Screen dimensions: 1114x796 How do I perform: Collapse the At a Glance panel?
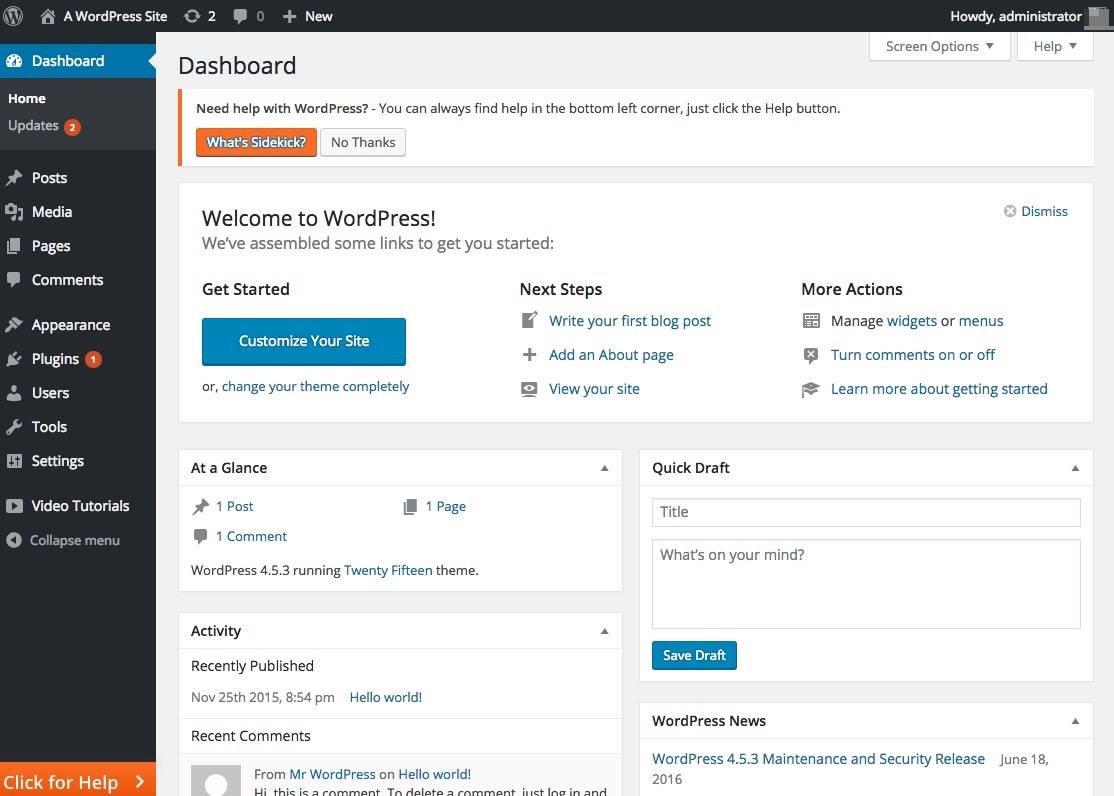point(604,467)
